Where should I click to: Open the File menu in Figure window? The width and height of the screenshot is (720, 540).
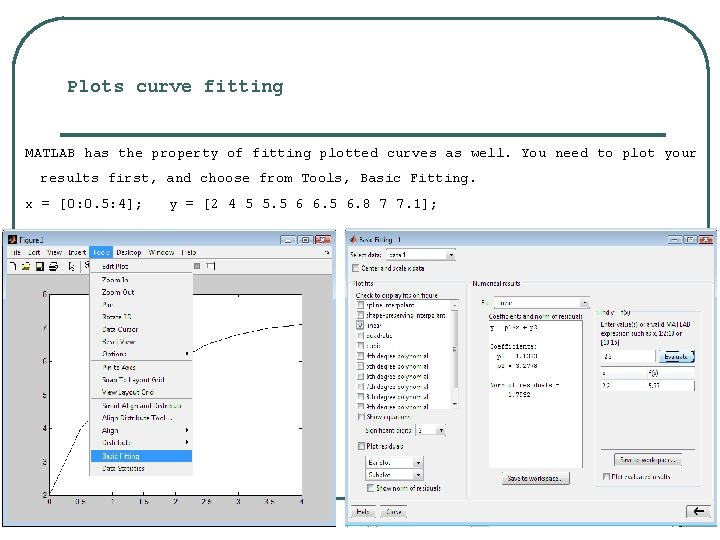point(15,252)
